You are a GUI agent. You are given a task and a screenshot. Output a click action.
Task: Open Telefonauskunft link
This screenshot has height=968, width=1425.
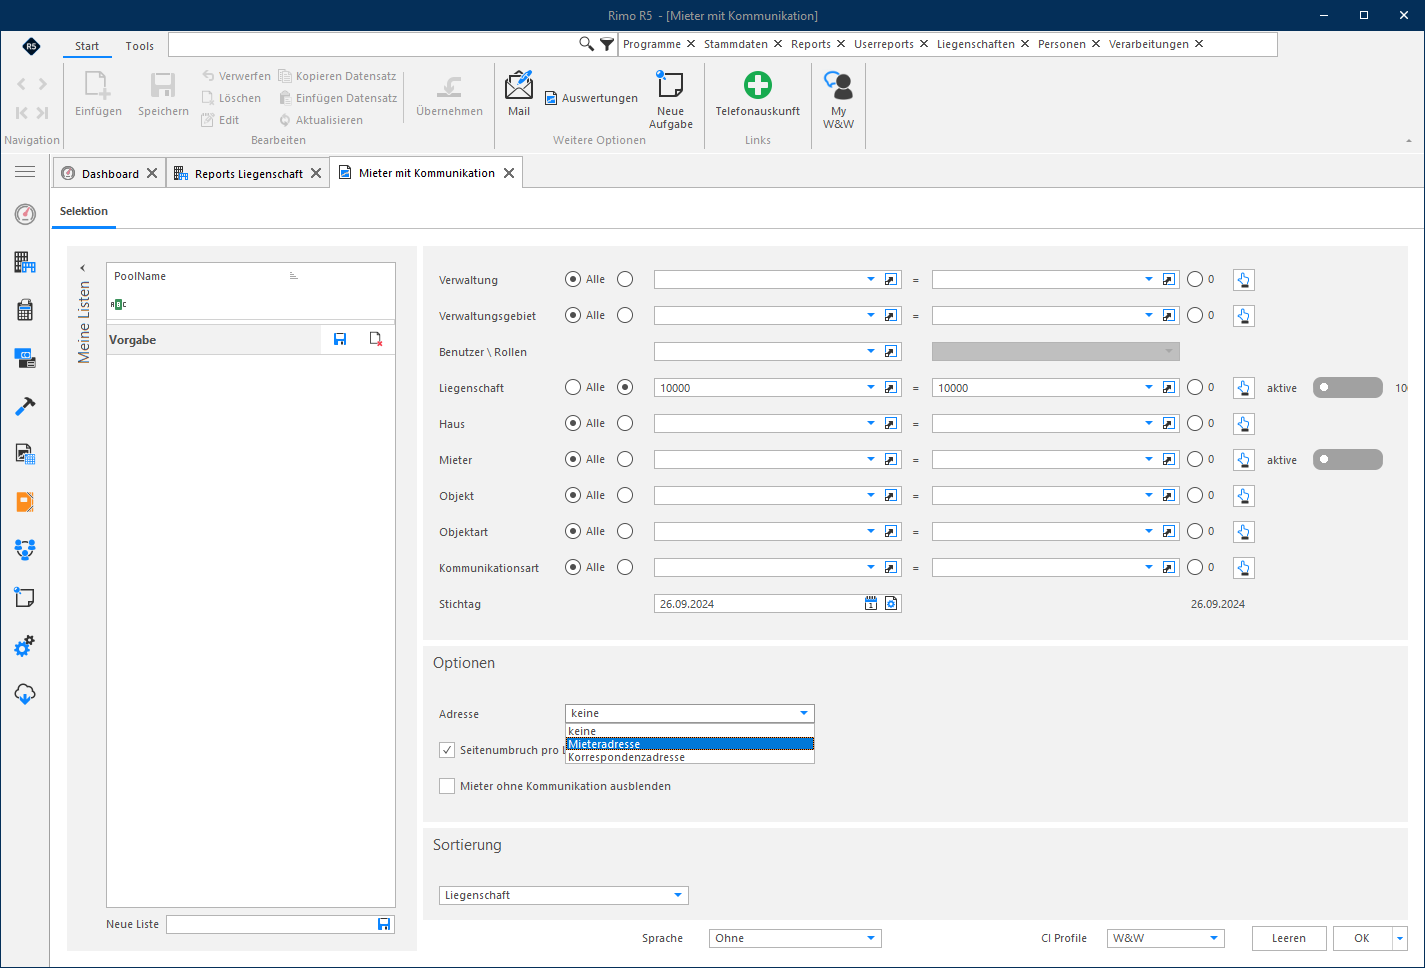tap(757, 93)
